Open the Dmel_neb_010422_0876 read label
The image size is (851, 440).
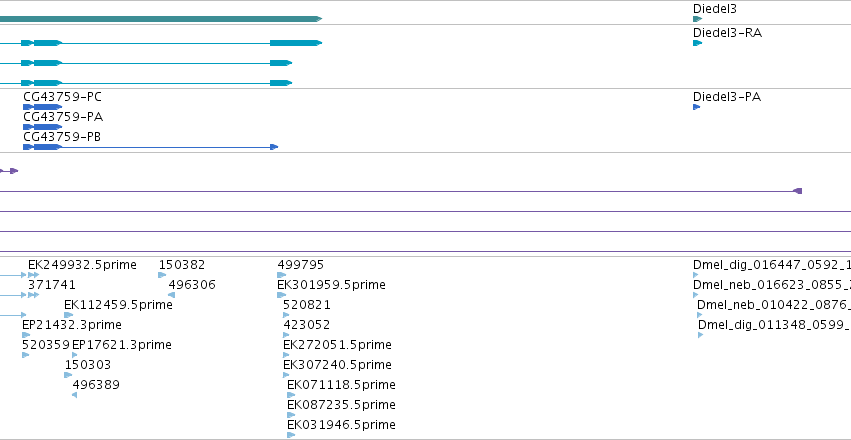774,305
